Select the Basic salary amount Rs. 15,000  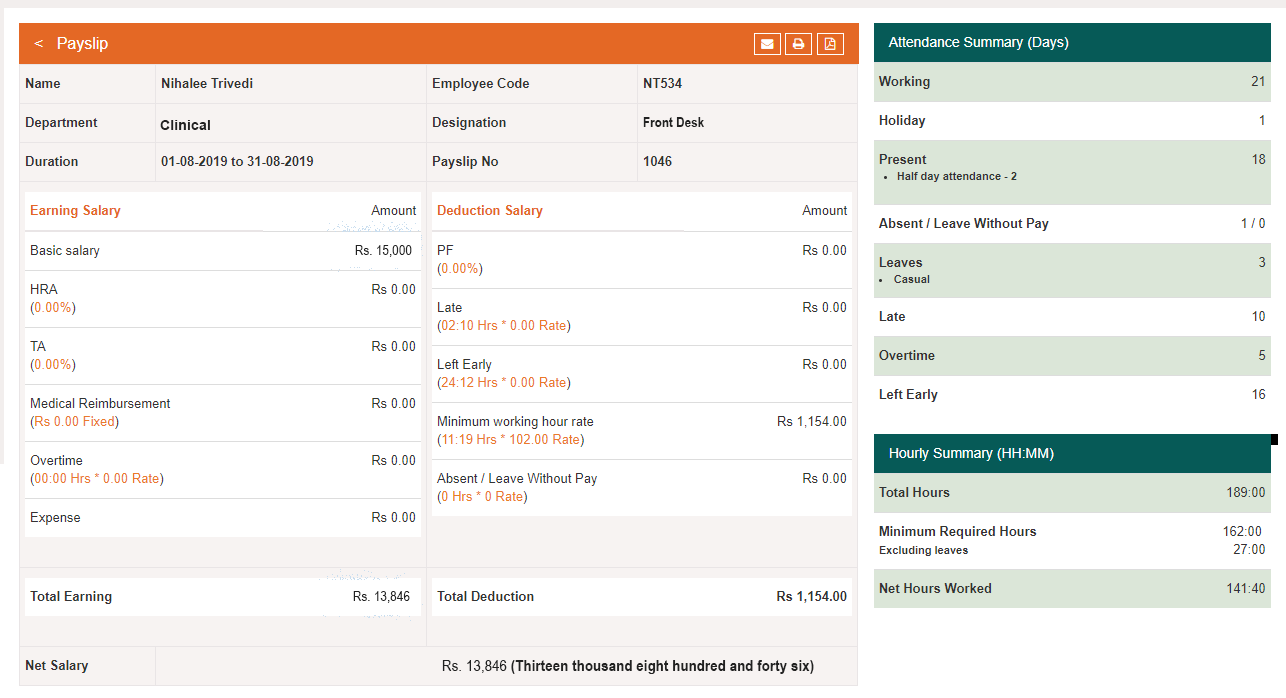click(383, 251)
